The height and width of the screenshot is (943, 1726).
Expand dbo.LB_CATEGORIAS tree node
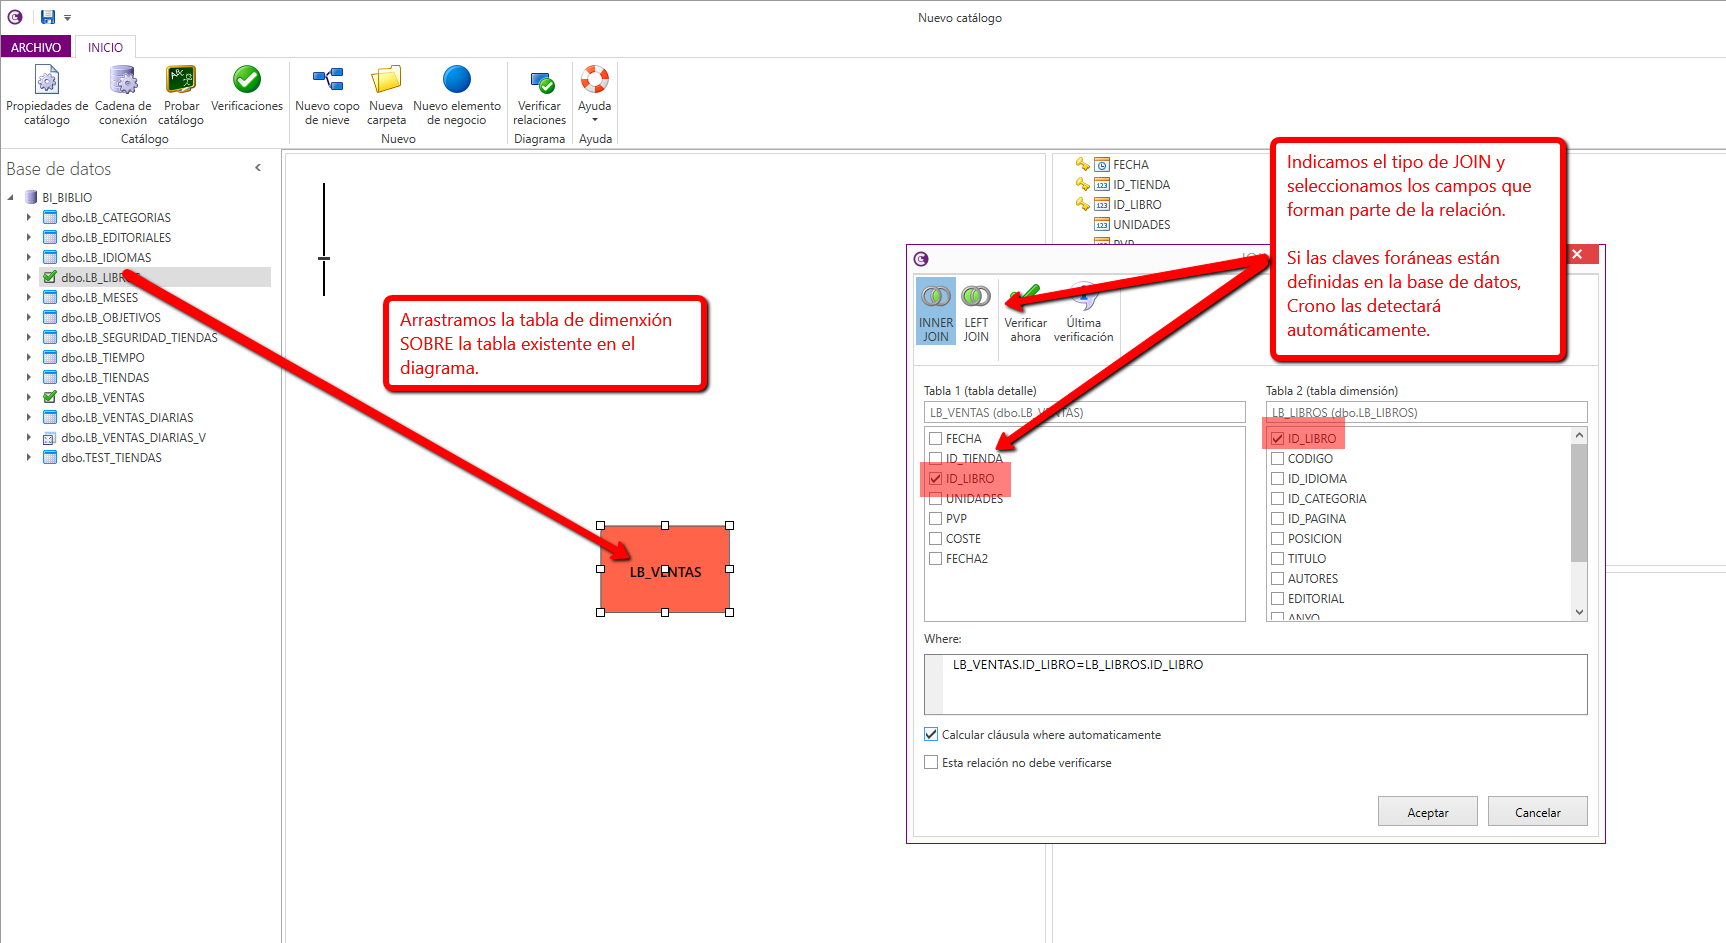click(x=29, y=218)
